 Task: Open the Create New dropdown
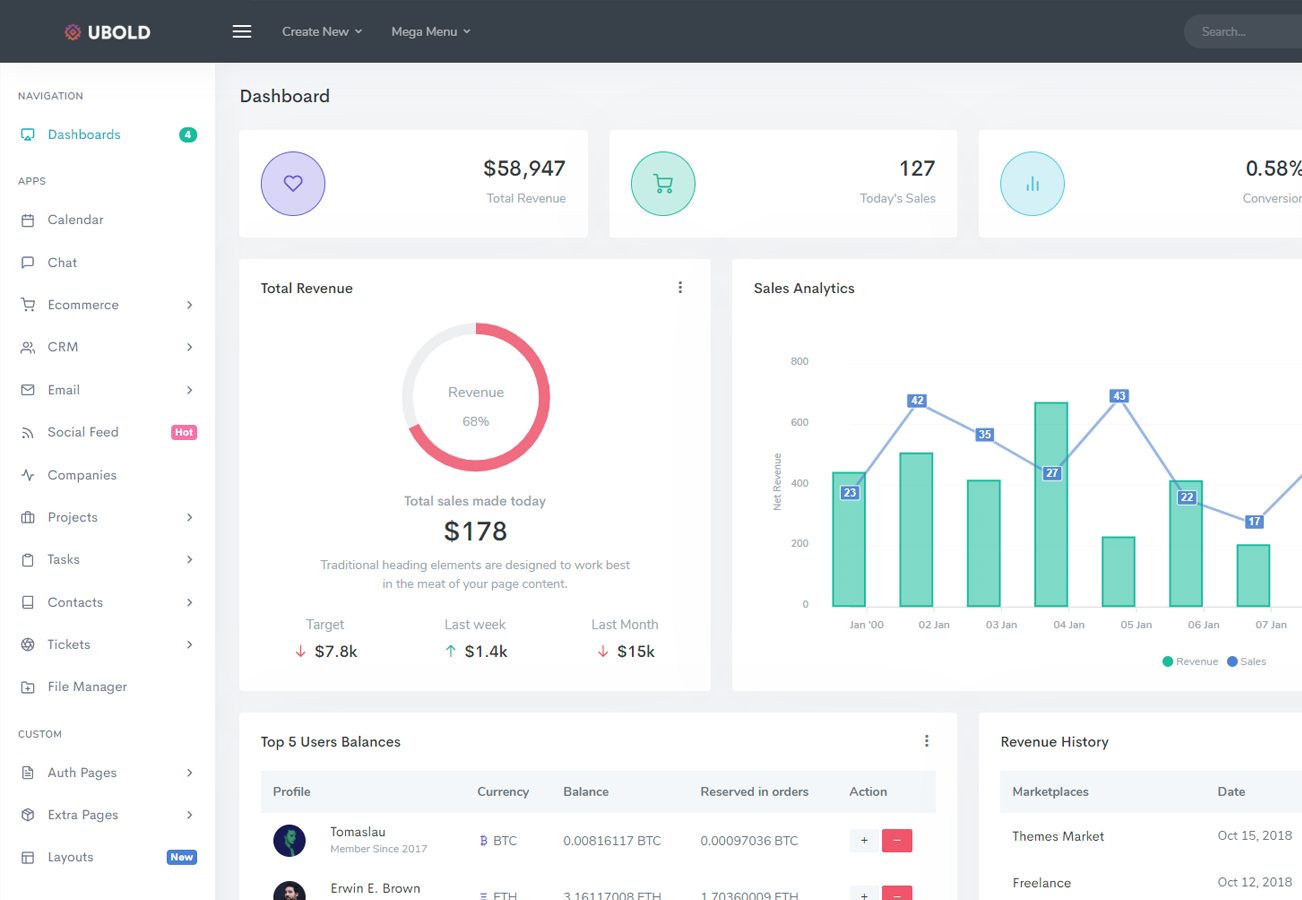(x=321, y=31)
